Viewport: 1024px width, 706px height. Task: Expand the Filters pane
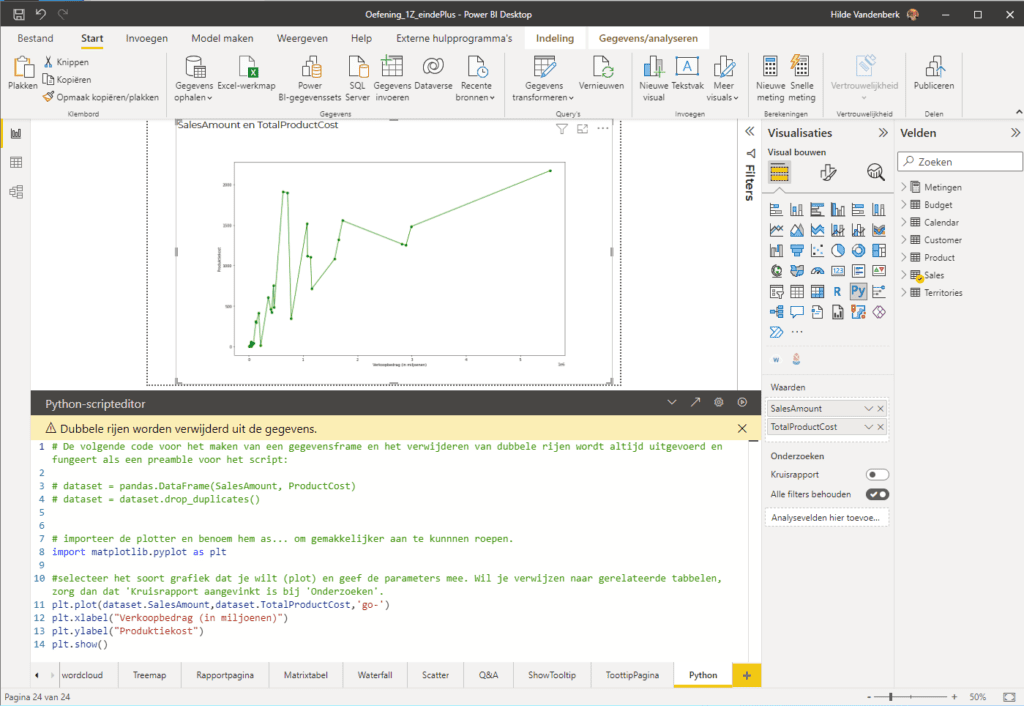pyautogui.click(x=750, y=131)
